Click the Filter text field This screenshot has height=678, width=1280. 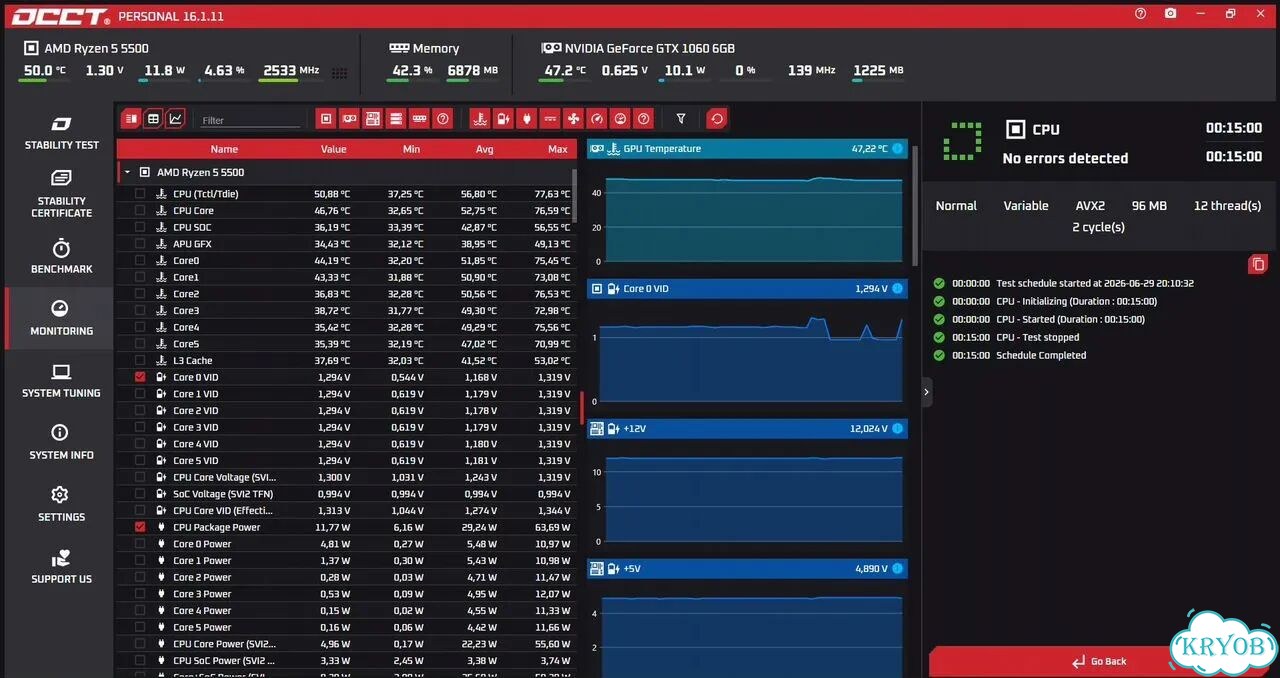click(x=249, y=120)
